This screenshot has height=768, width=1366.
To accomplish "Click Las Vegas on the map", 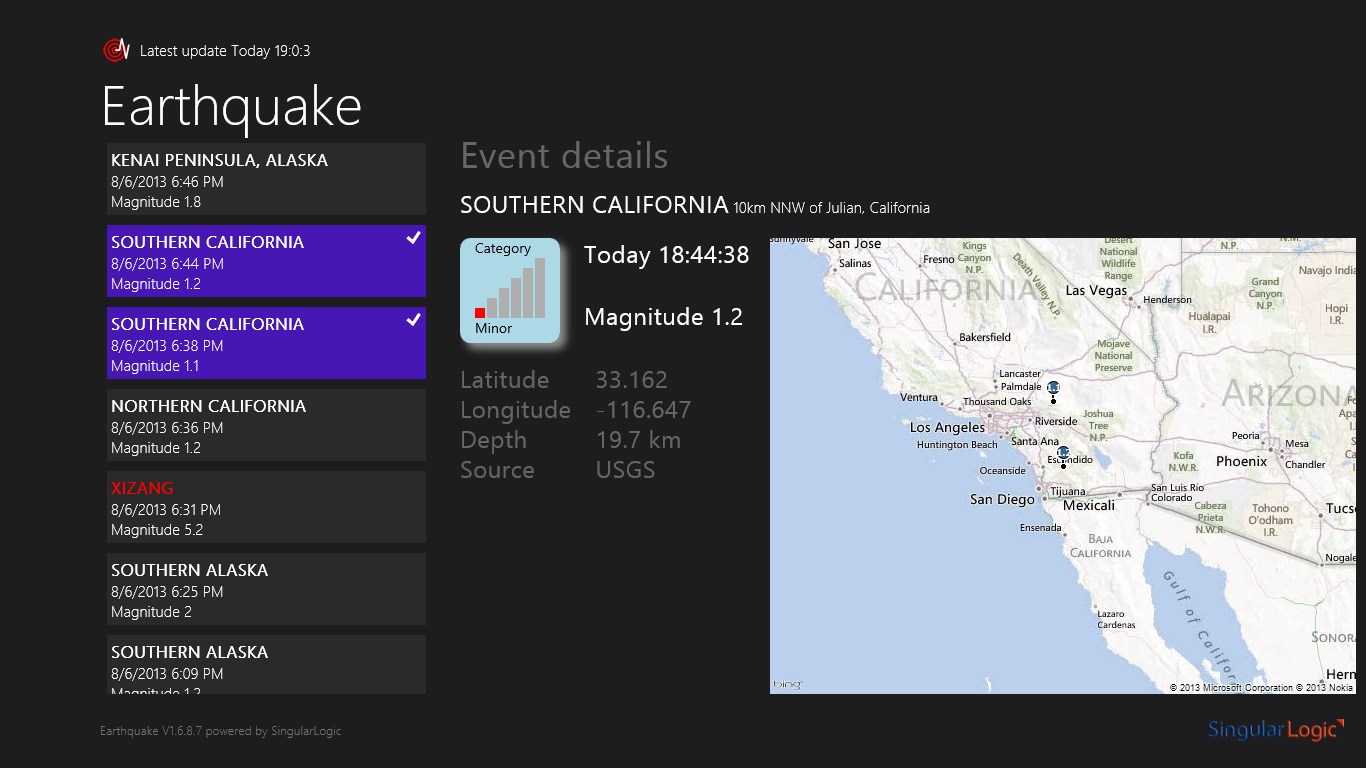I will tap(1096, 291).
